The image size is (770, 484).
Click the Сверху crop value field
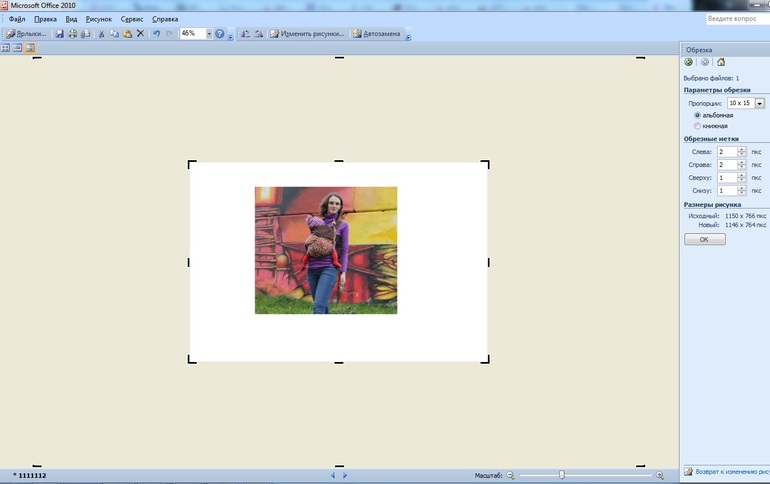(x=727, y=178)
